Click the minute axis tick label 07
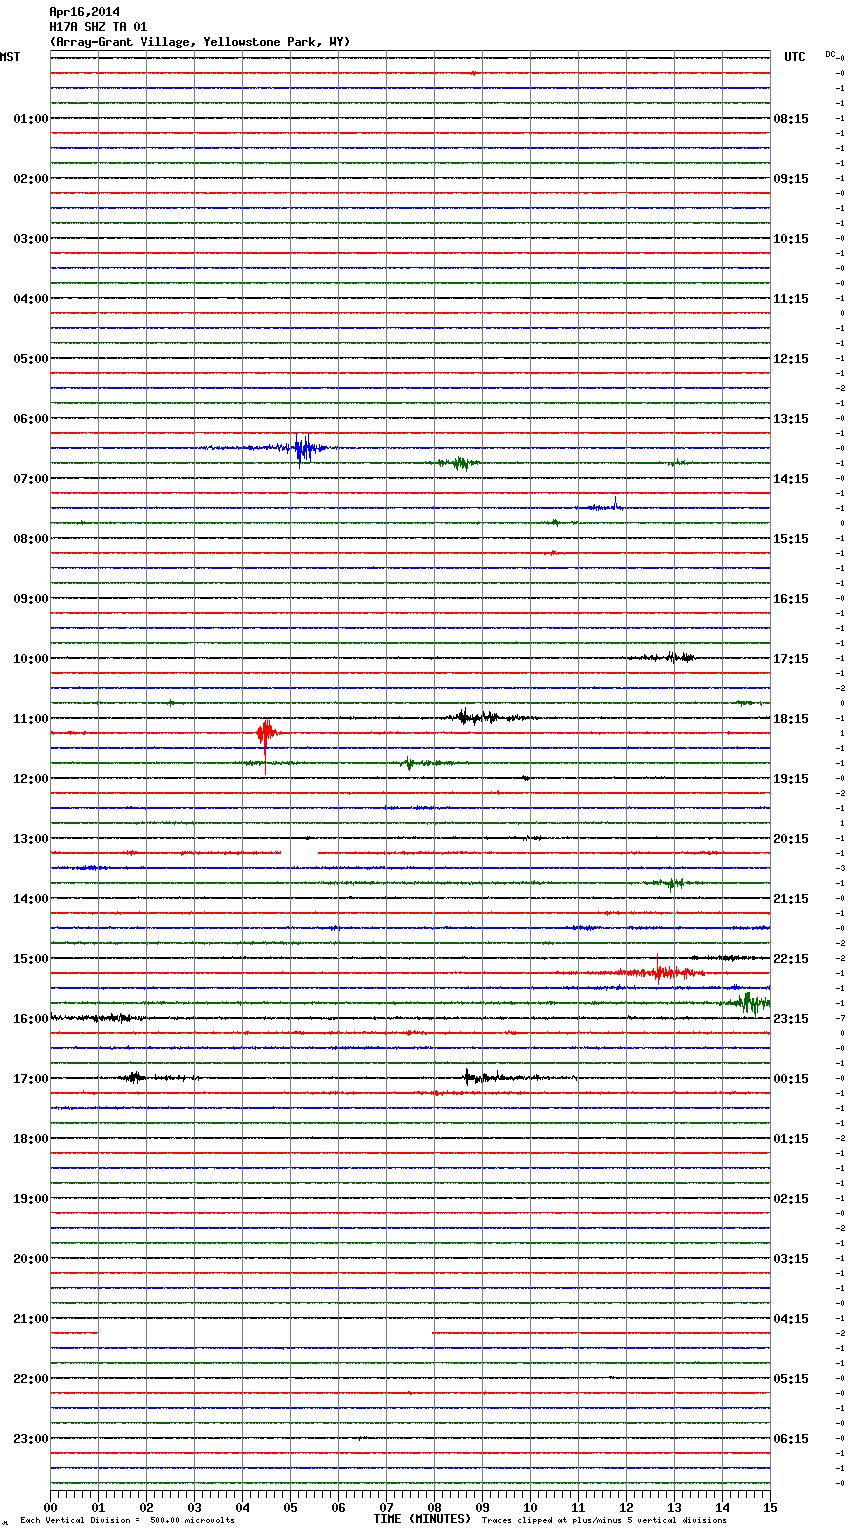This screenshot has width=850, height=1534. [x=386, y=1507]
